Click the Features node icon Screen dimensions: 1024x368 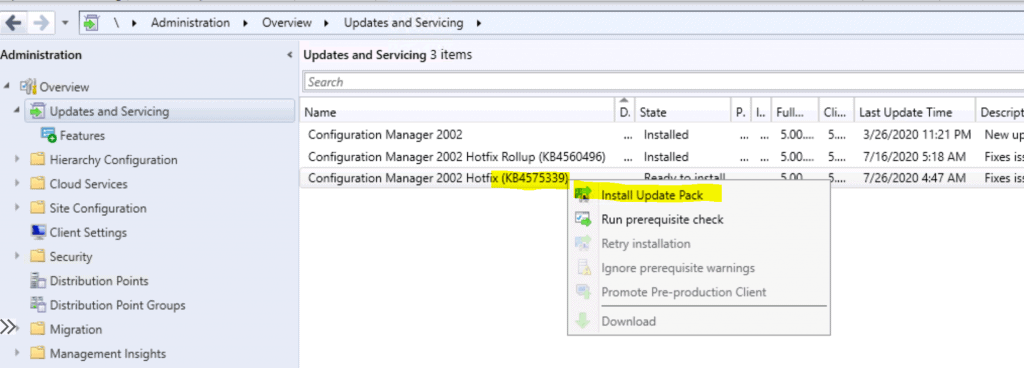pos(49,135)
